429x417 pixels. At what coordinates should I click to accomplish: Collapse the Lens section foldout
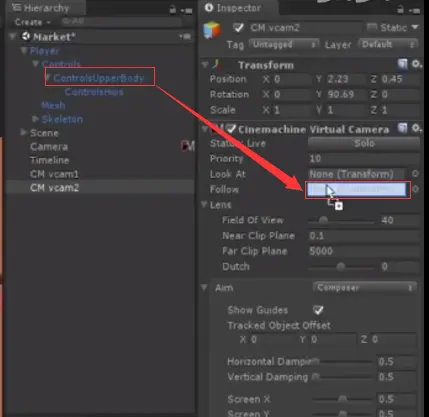click(x=204, y=205)
